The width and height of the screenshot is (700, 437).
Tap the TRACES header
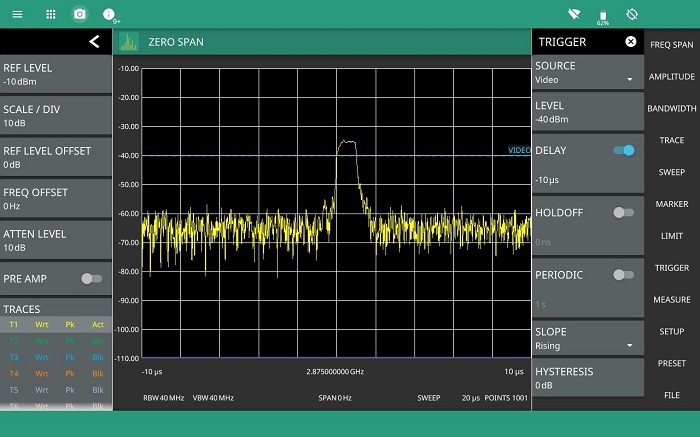(21, 309)
